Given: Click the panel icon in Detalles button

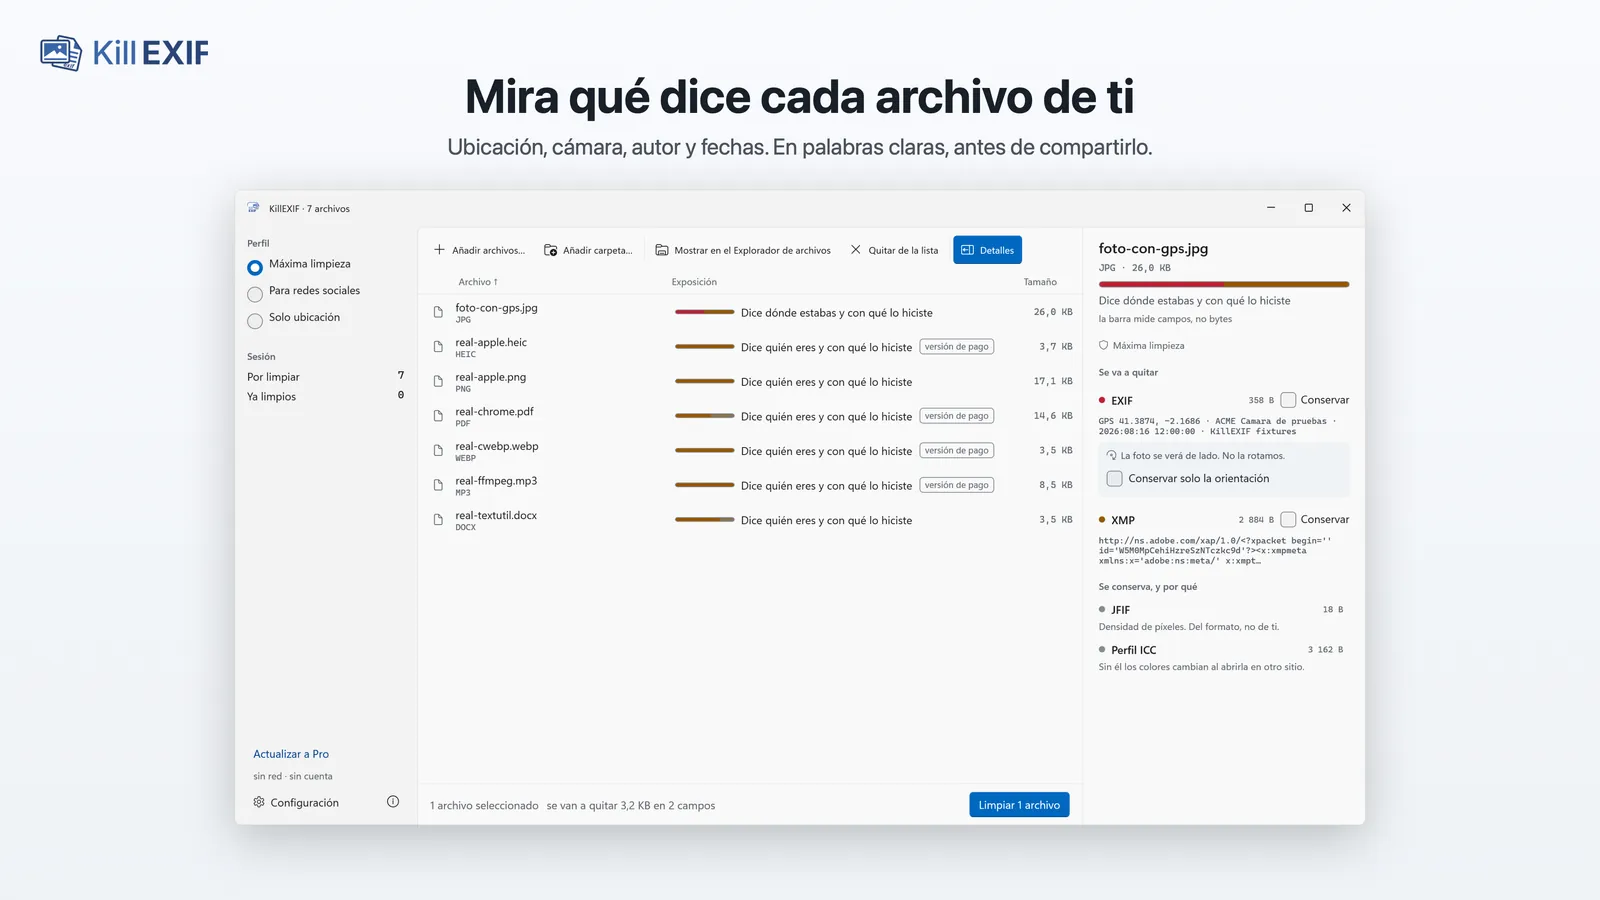Looking at the screenshot, I should 967,250.
